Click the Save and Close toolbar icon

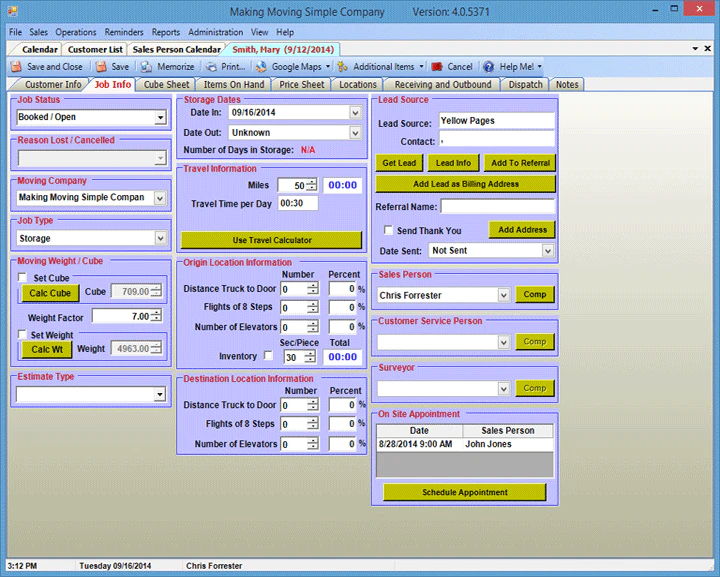tap(17, 67)
